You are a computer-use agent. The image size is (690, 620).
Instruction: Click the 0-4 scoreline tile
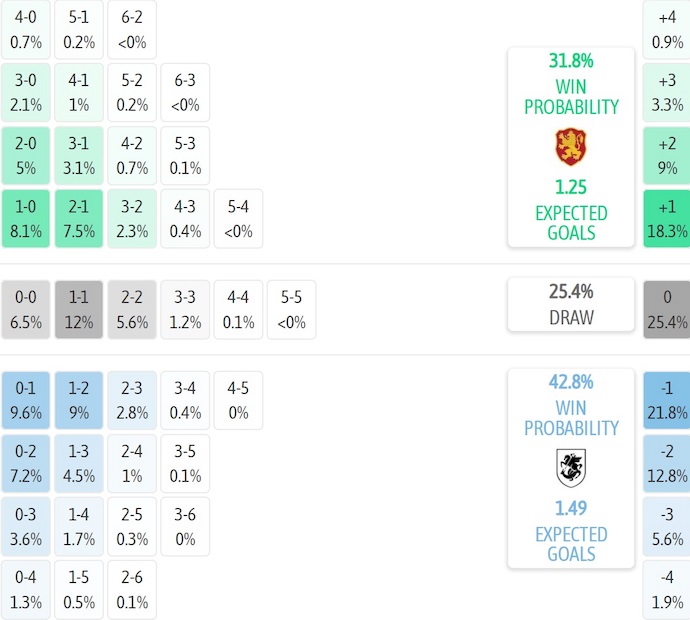tap(26, 590)
